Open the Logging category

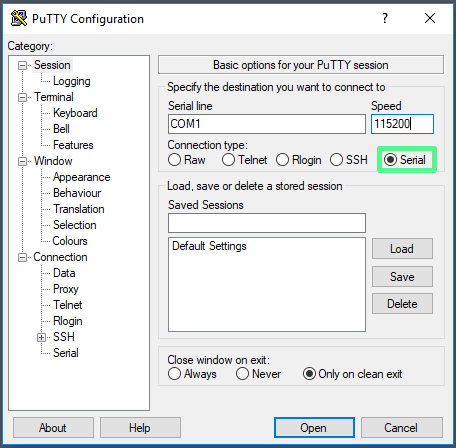71,81
